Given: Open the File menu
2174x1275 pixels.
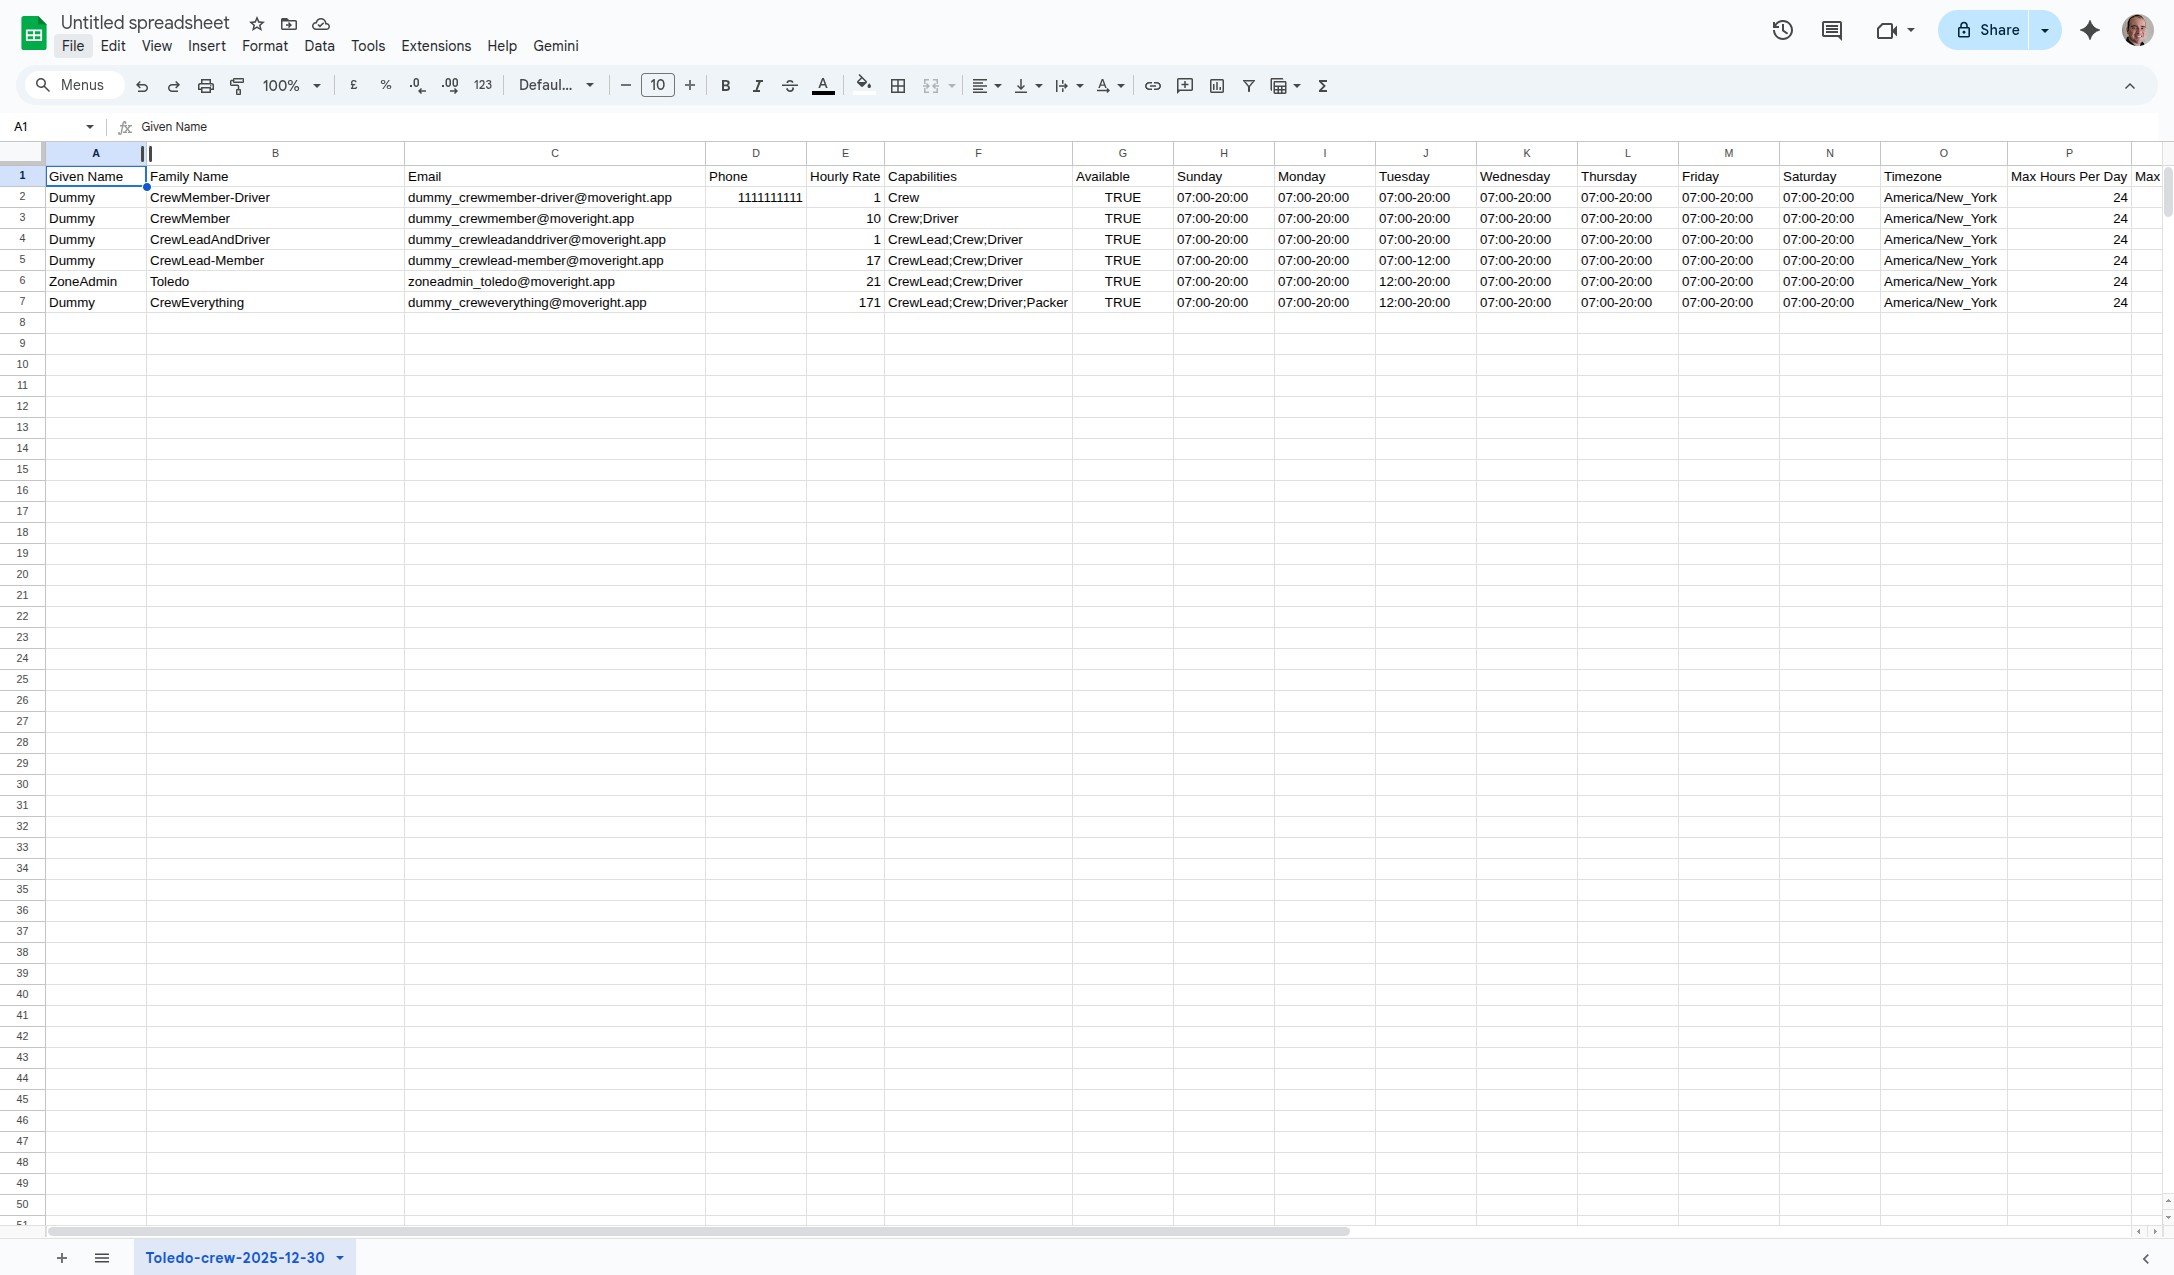Looking at the screenshot, I should click(x=73, y=46).
